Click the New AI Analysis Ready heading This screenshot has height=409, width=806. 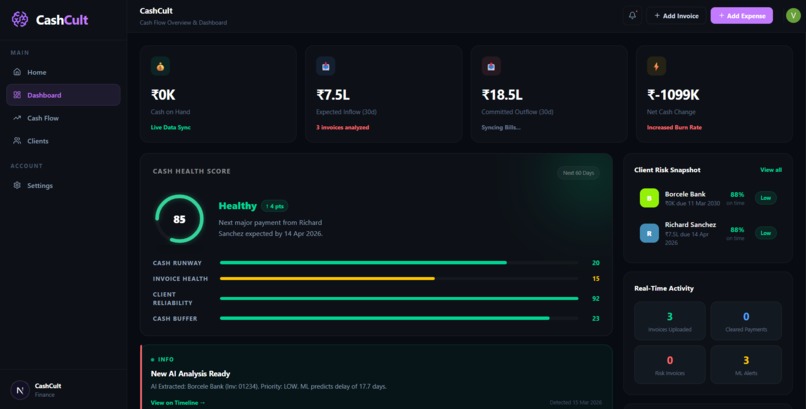click(190, 374)
